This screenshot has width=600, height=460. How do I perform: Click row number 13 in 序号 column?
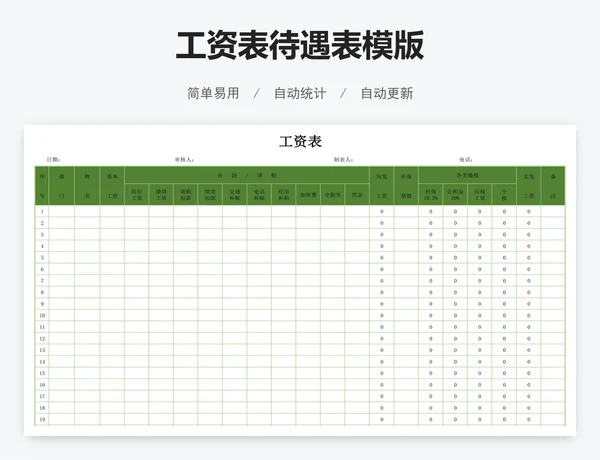tap(42, 350)
